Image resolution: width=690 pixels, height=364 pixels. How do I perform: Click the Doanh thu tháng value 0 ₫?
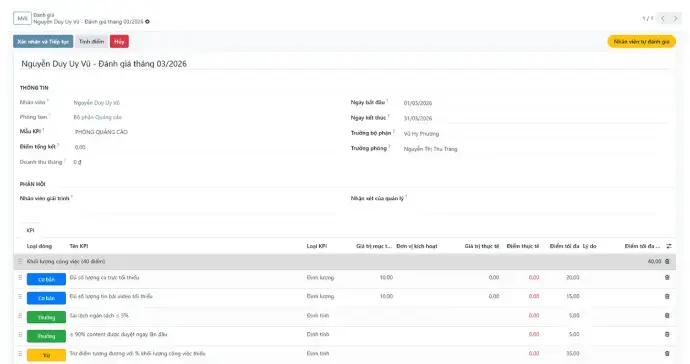(x=77, y=162)
